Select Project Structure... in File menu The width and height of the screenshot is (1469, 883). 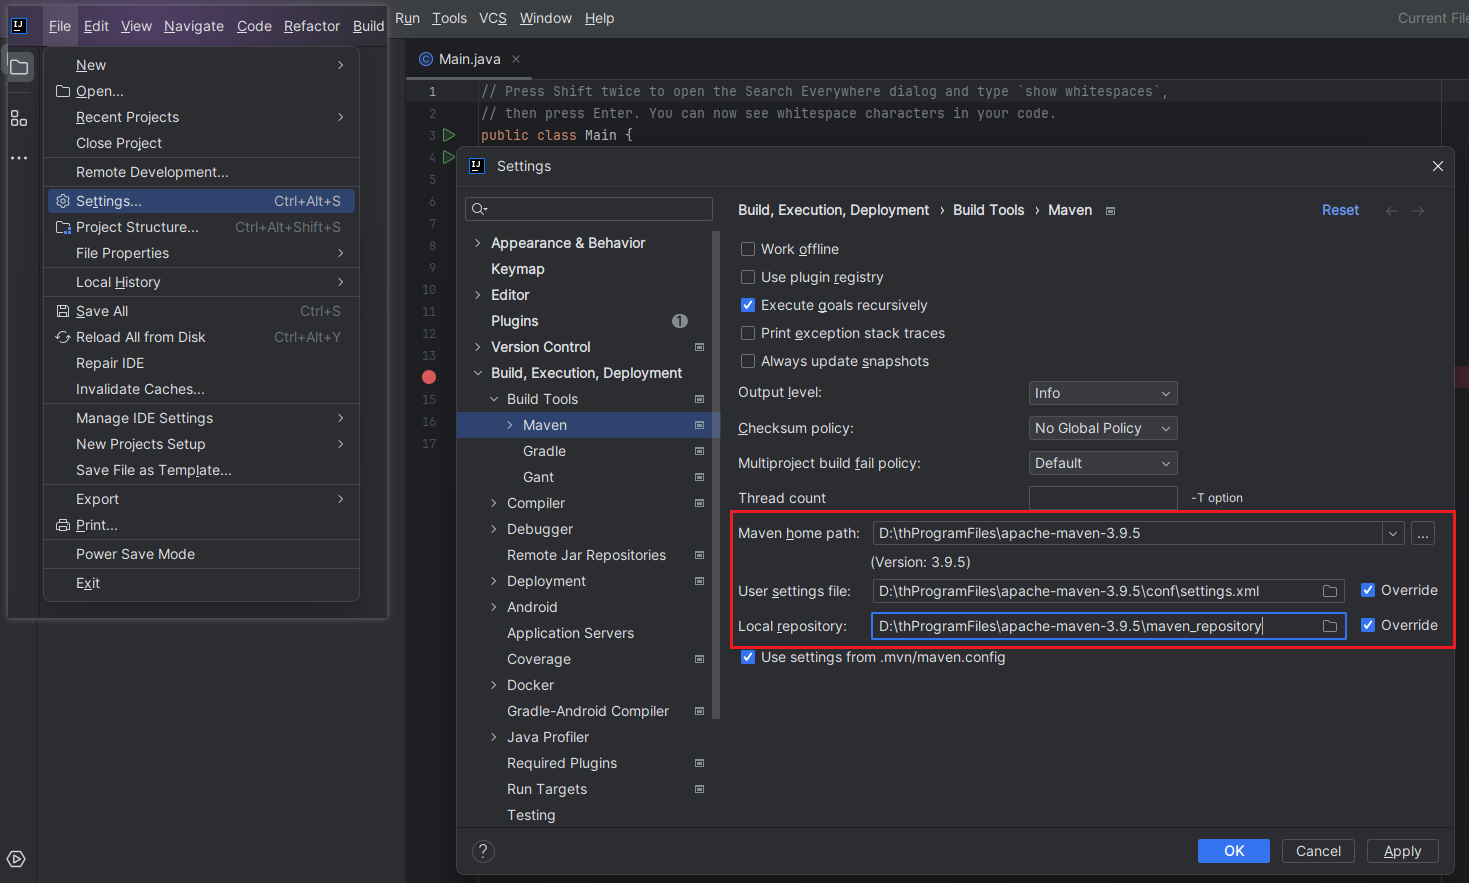click(201, 227)
